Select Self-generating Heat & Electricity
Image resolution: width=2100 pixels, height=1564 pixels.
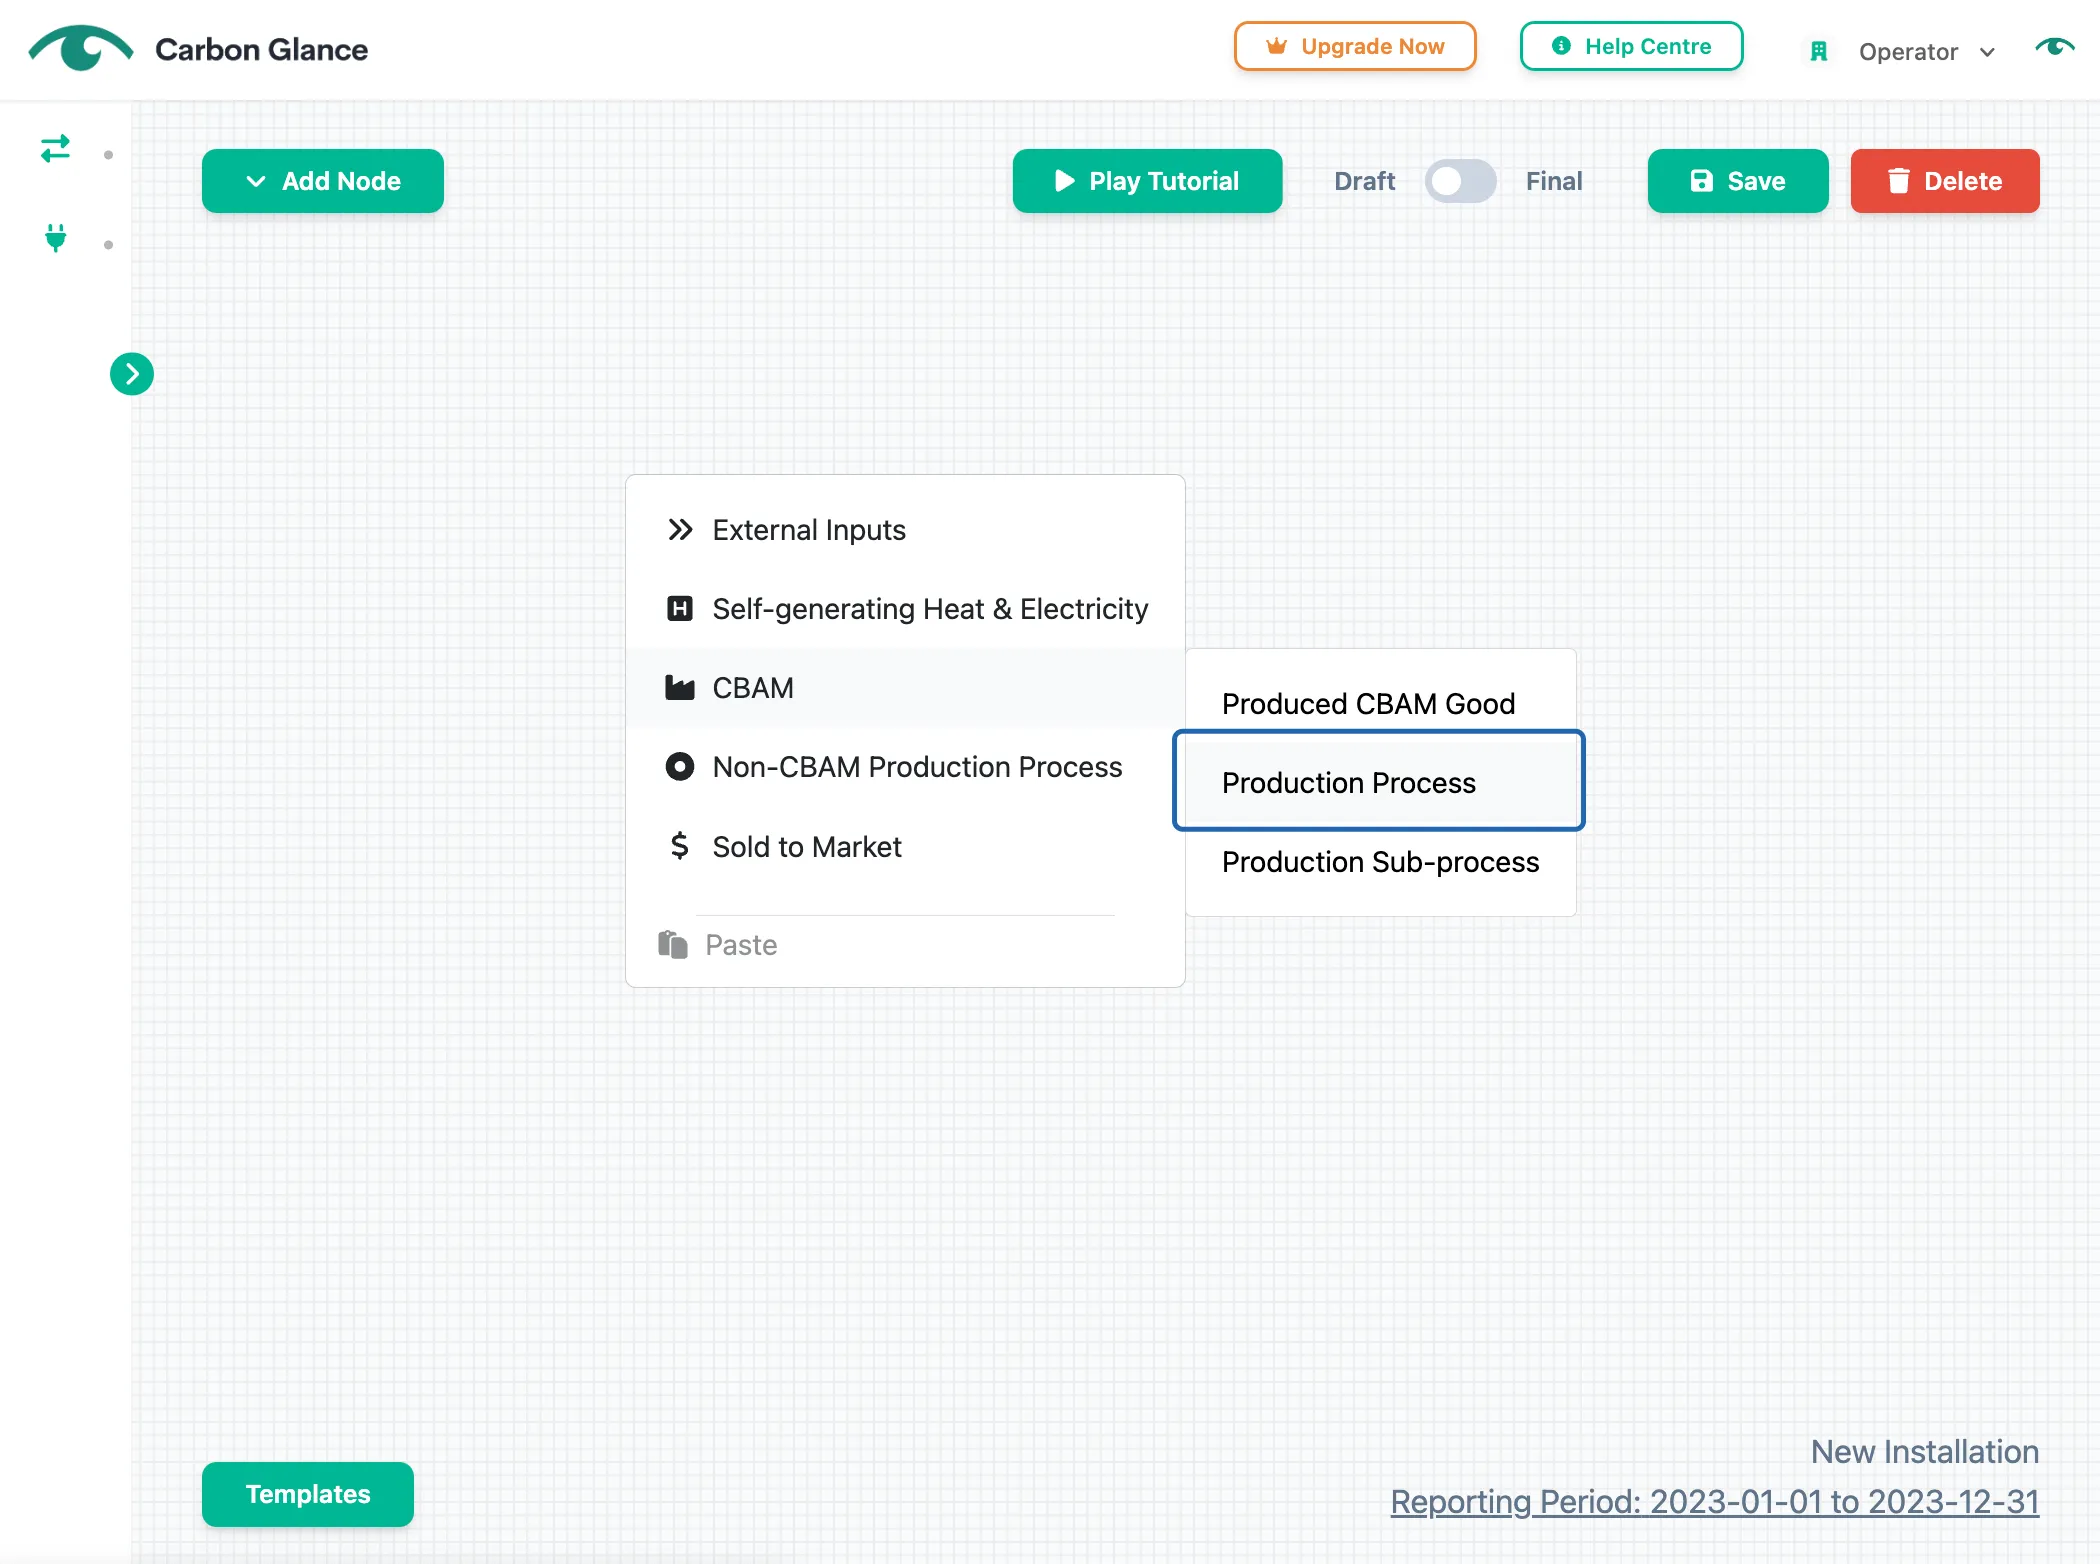(905, 609)
